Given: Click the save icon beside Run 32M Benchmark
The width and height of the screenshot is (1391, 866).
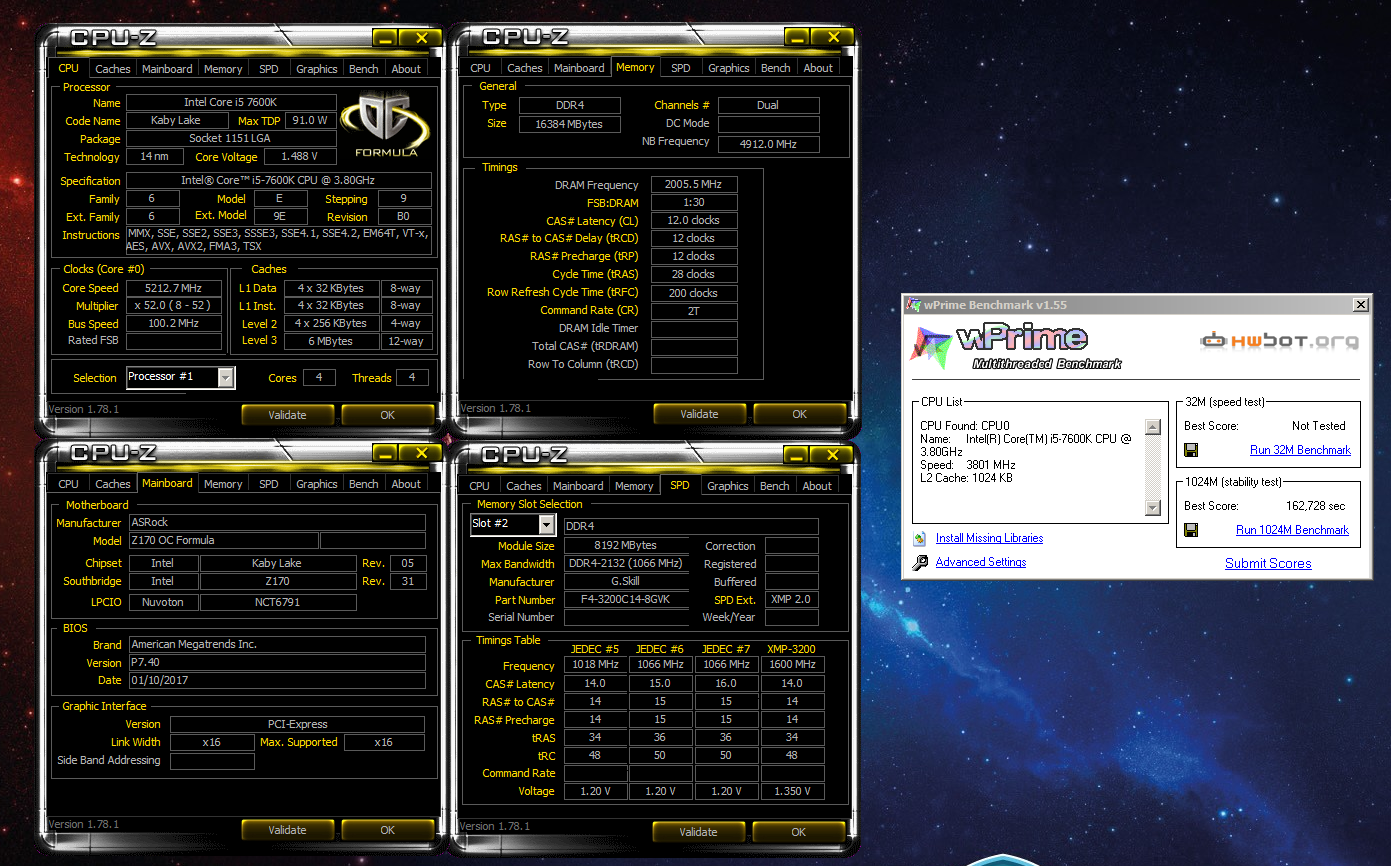Looking at the screenshot, I should coord(1191,450).
